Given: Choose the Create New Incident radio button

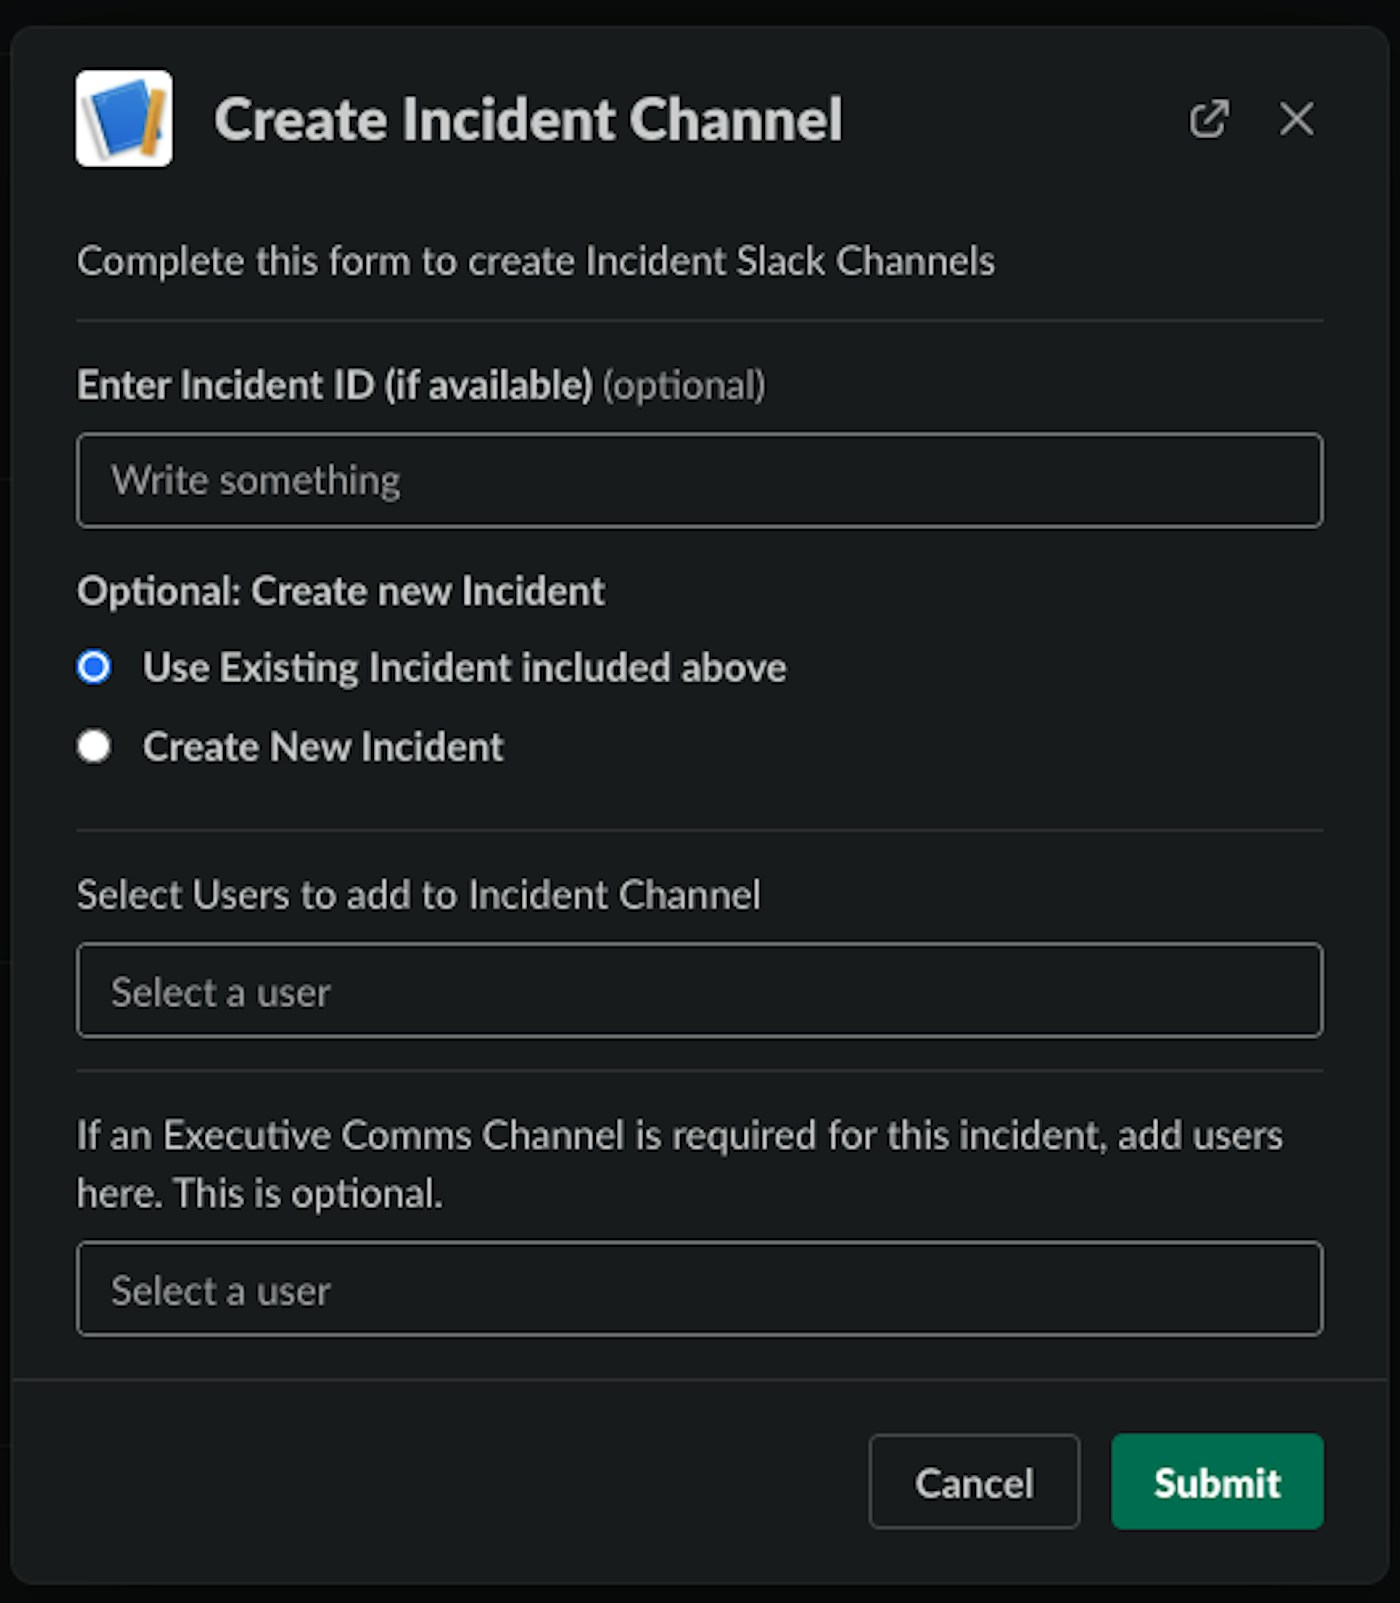Looking at the screenshot, I should (94, 746).
